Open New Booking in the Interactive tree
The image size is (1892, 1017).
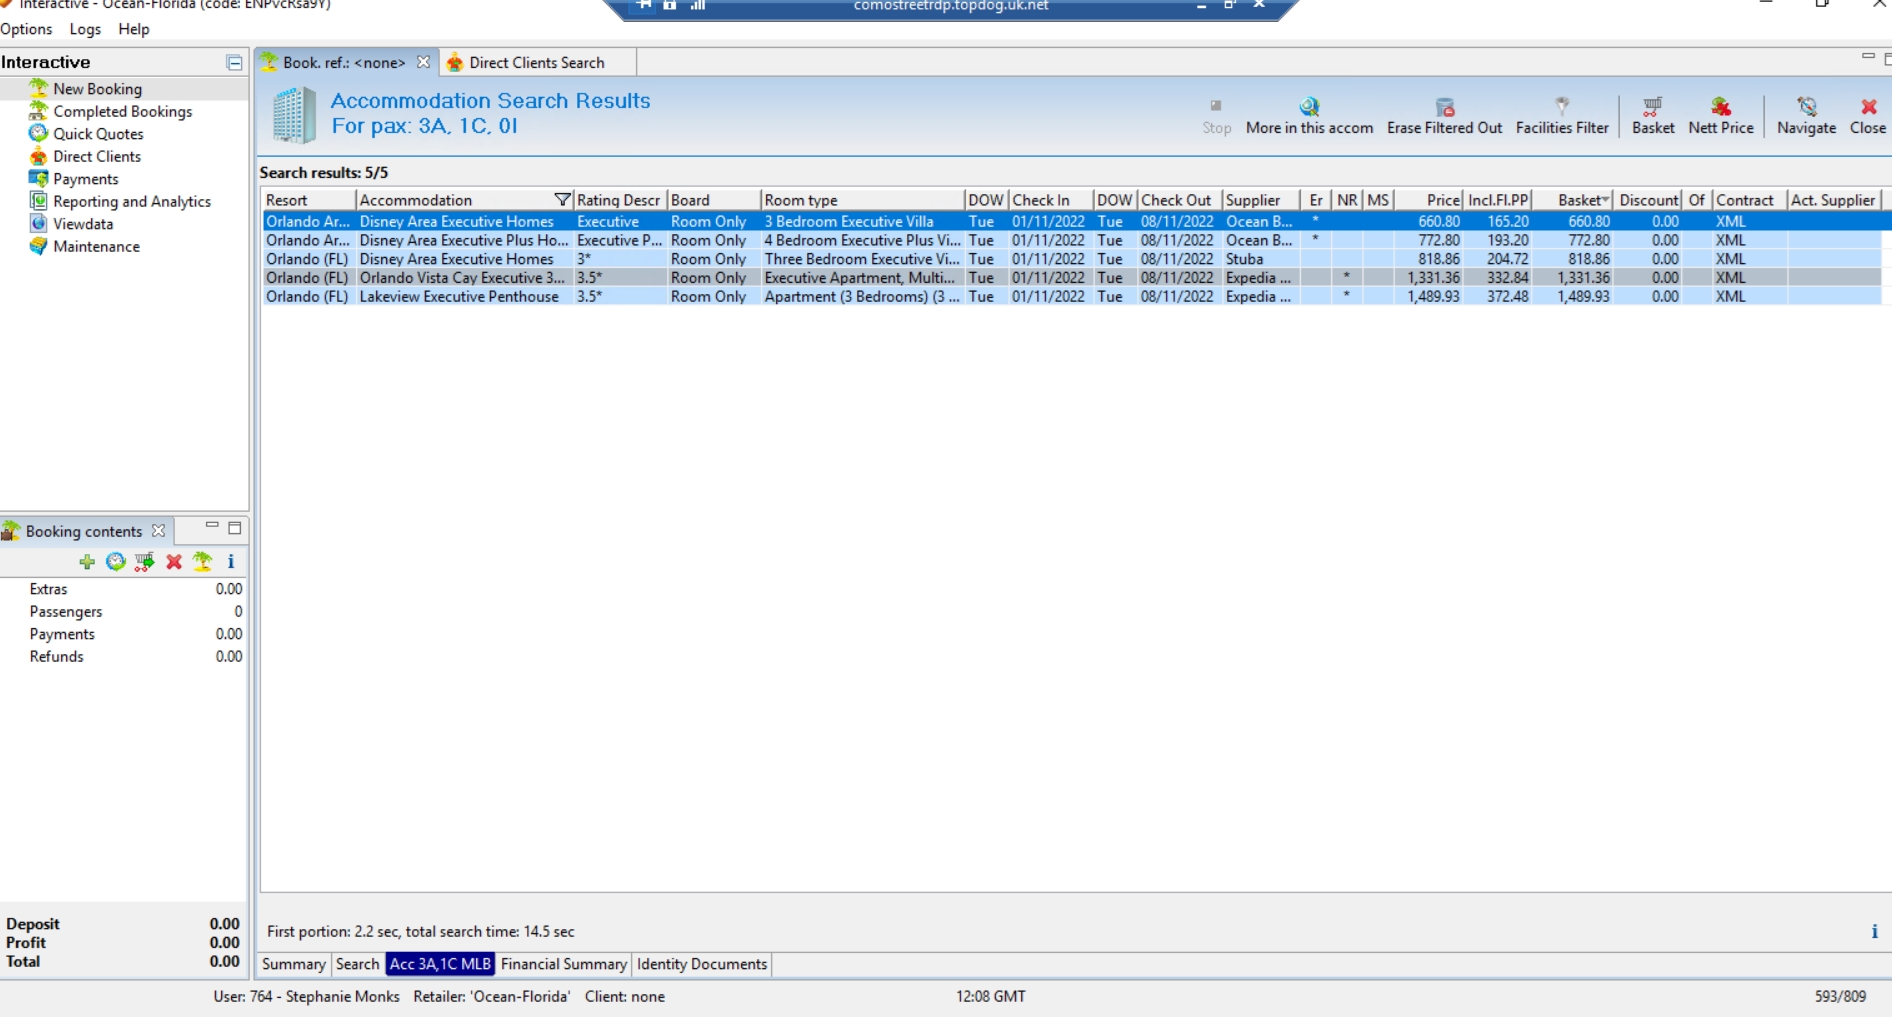(x=97, y=89)
